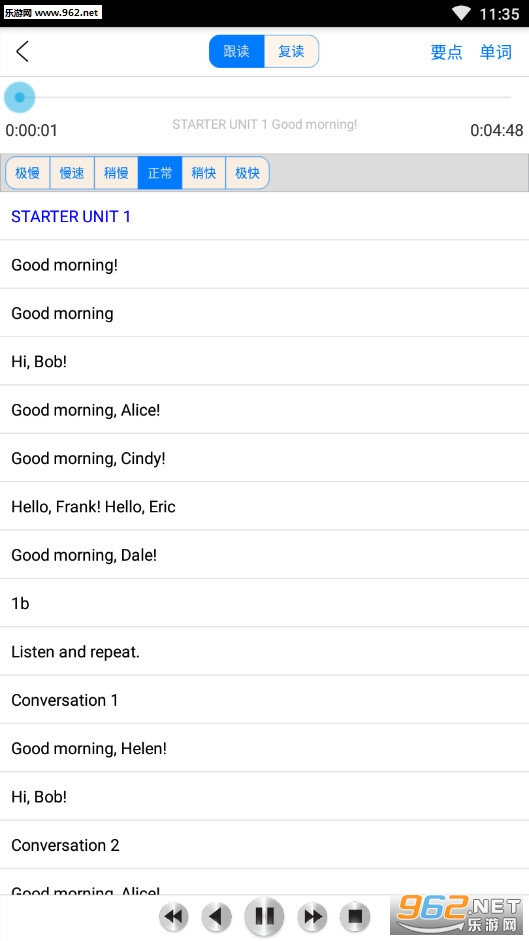Select 慢速 playback speed
529x941 pixels.
tap(72, 173)
